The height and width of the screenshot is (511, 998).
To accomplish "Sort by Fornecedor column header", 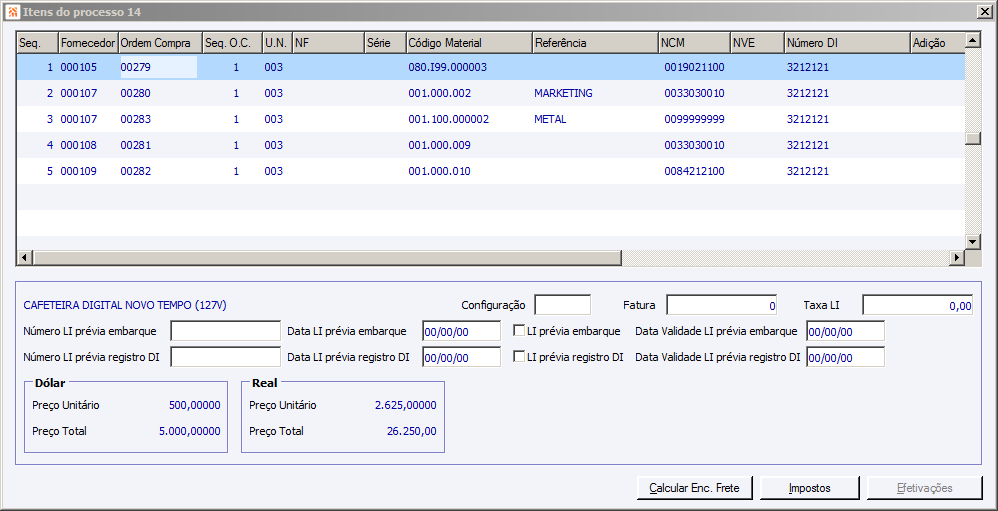I will click(x=88, y=43).
